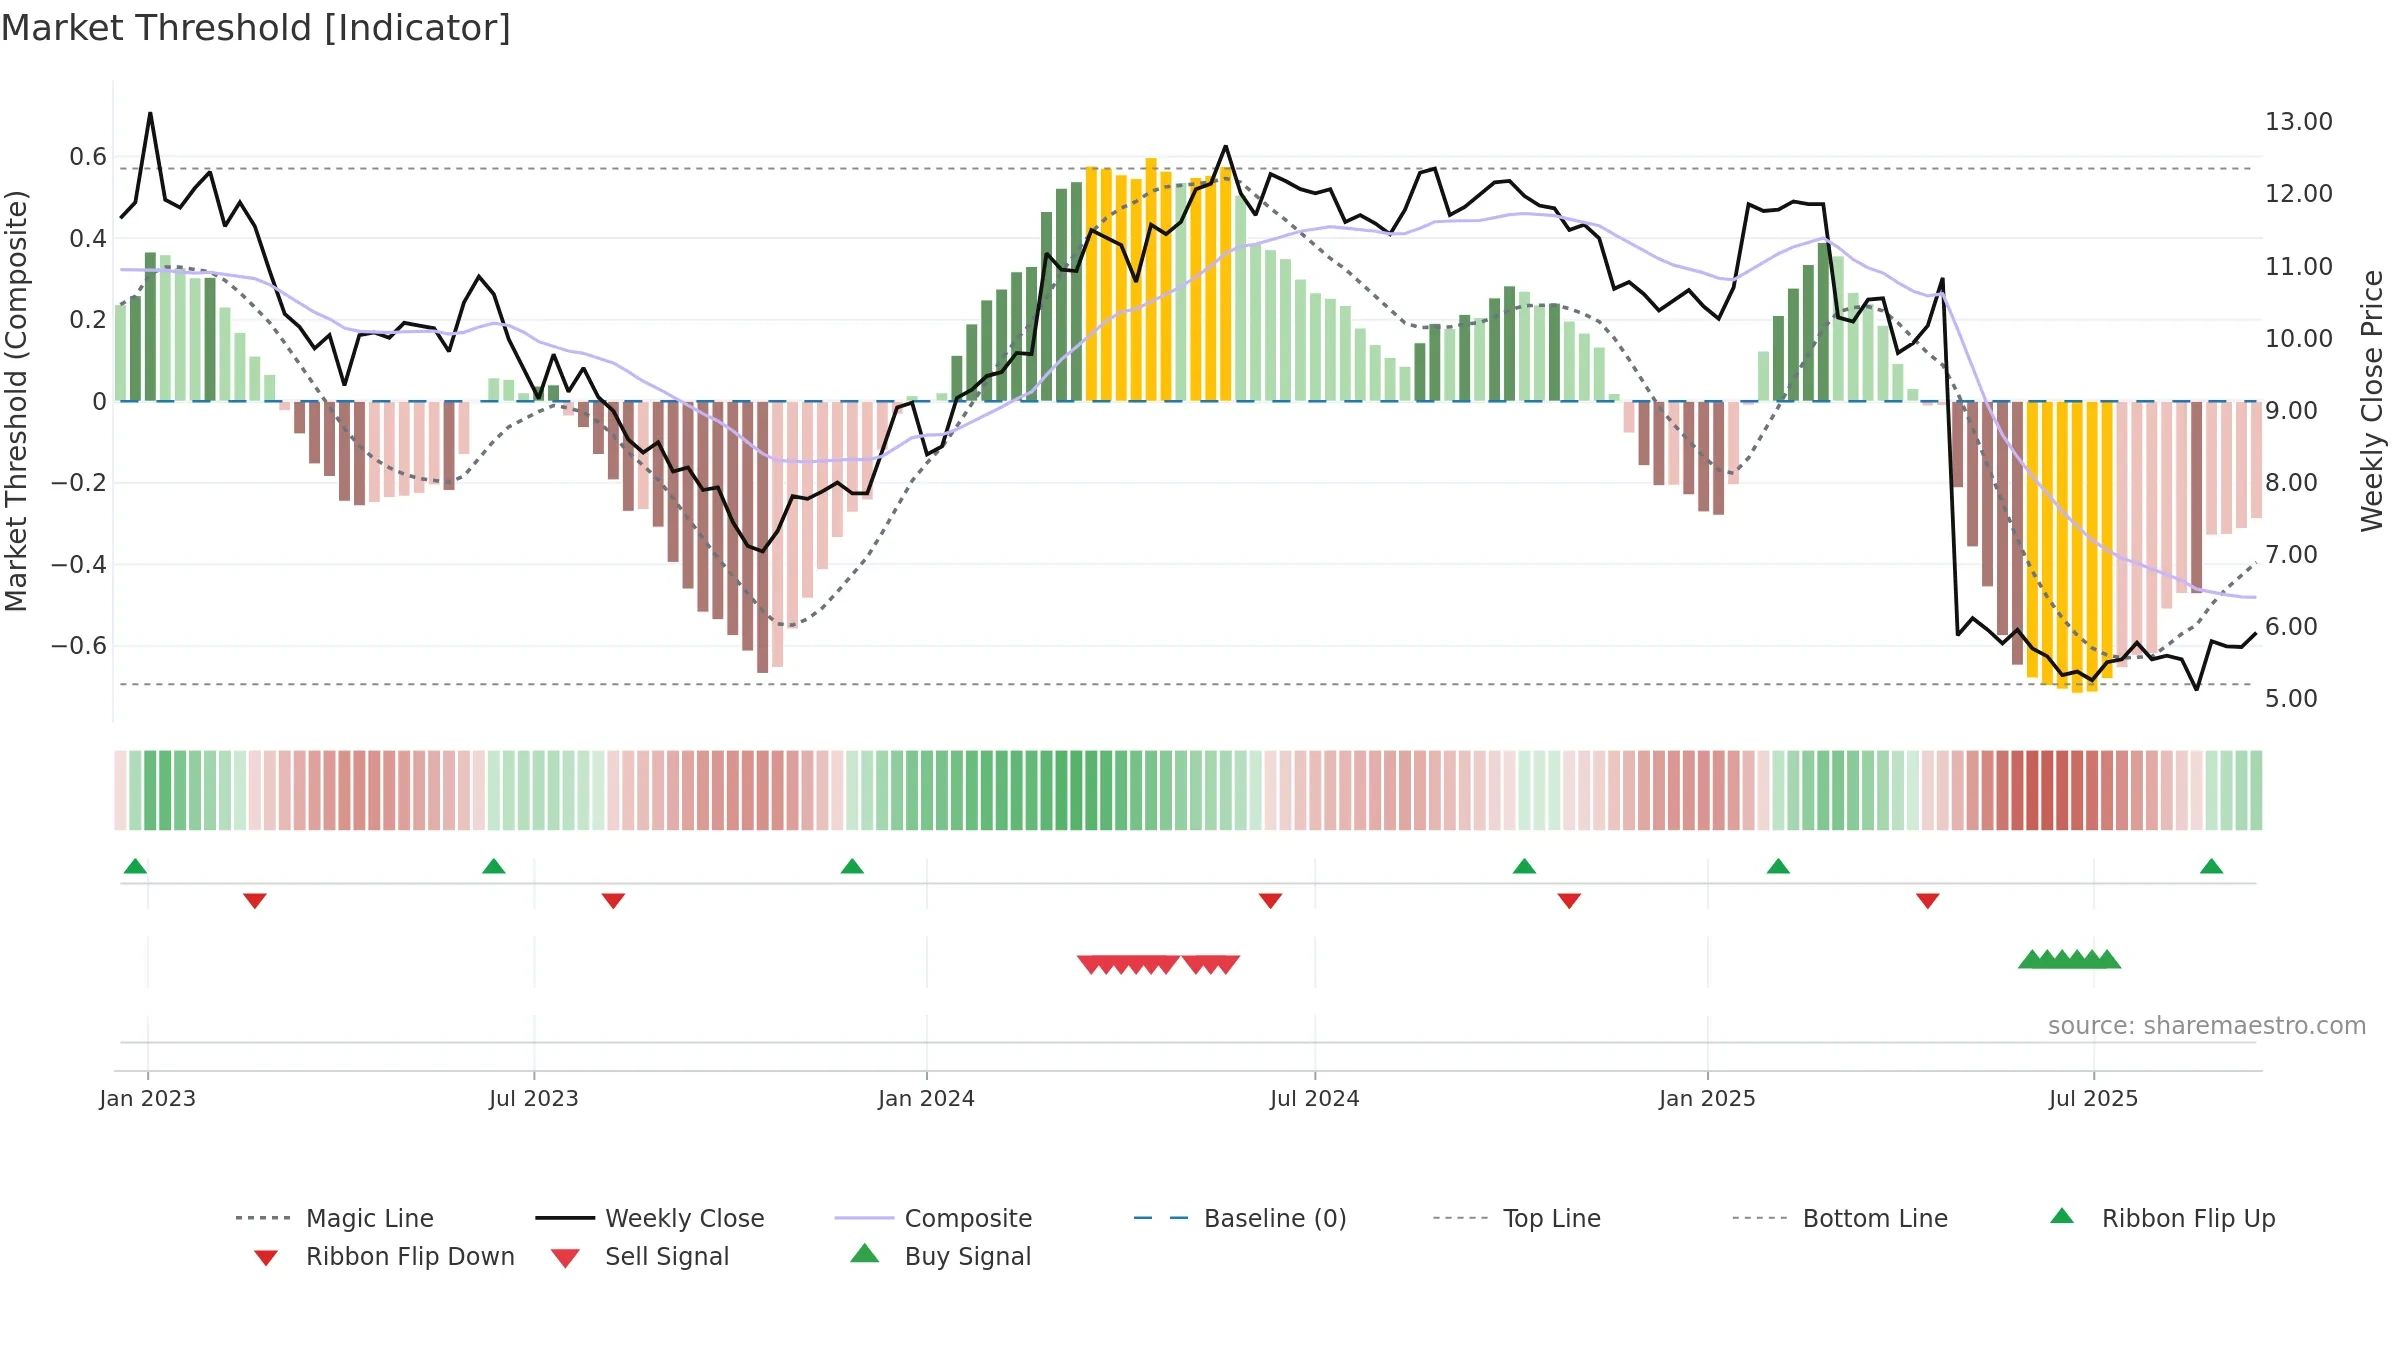Click the green flip-up marker in early Feb 2025
The height and width of the screenshot is (1350, 2400).
click(1778, 866)
